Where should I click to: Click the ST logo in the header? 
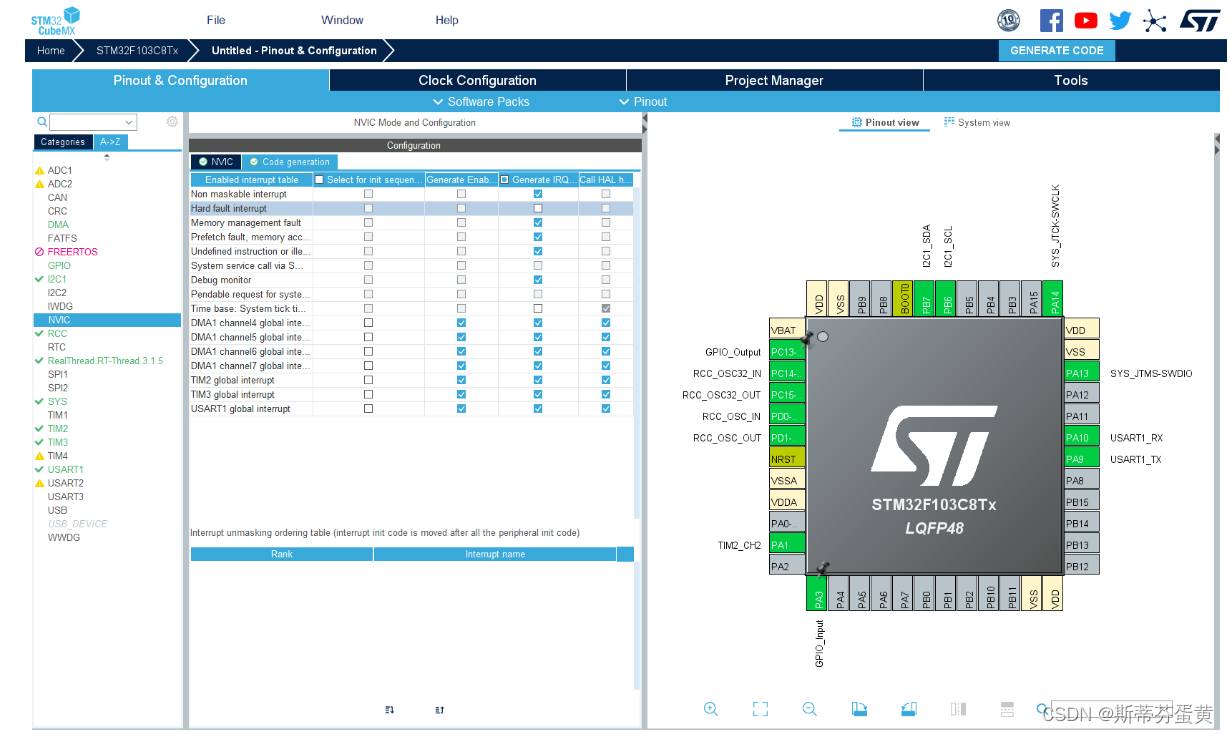[1199, 20]
